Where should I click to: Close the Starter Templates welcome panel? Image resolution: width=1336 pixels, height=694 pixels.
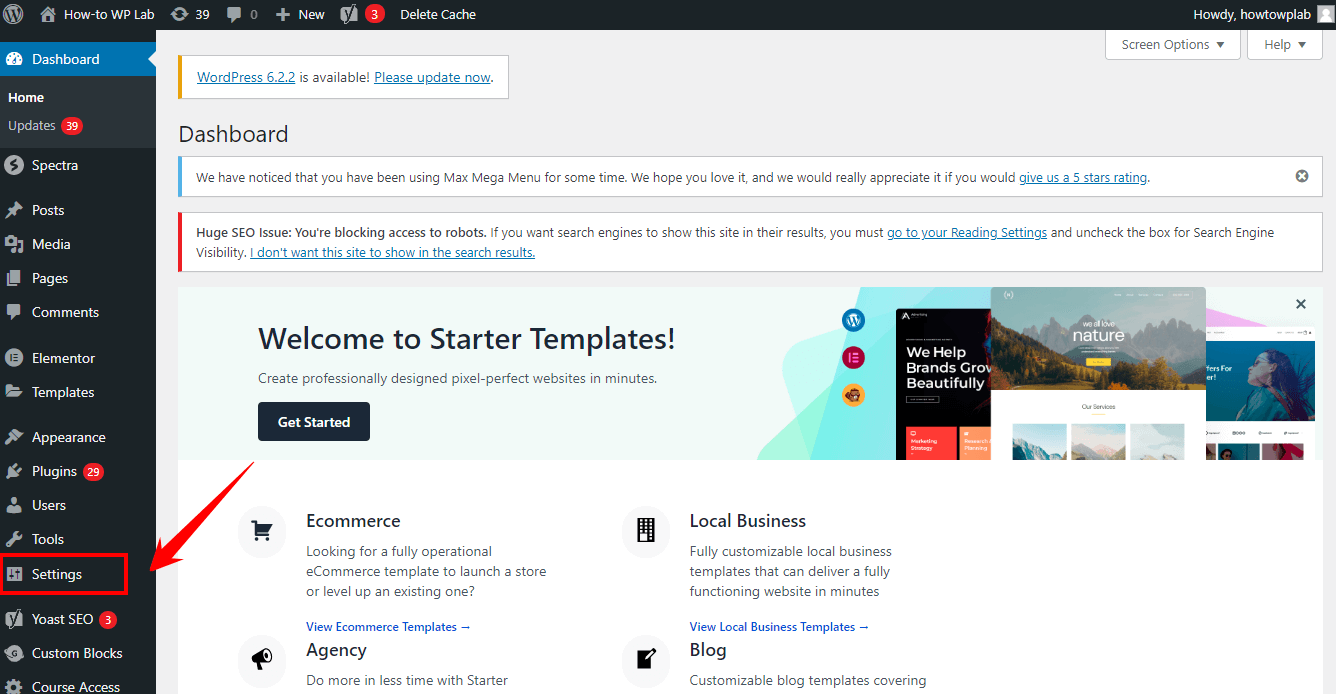click(1300, 304)
